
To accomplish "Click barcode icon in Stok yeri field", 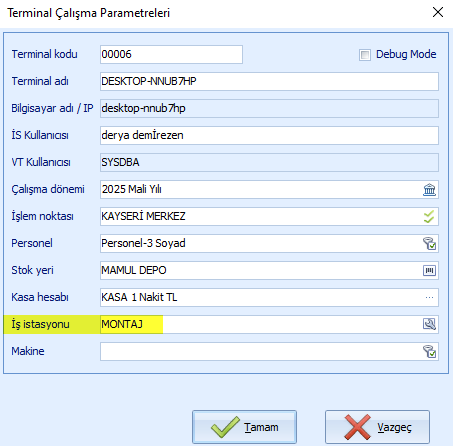I will (x=429, y=270).
